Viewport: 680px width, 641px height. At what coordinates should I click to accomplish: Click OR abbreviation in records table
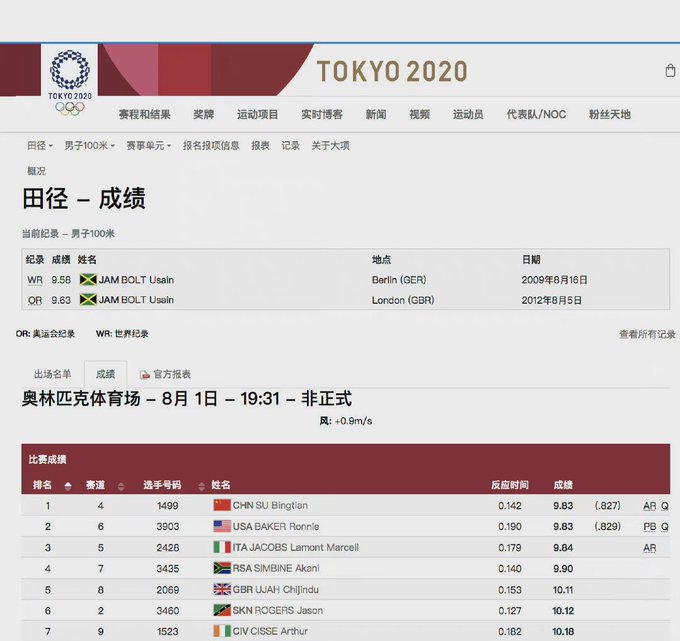tap(35, 300)
